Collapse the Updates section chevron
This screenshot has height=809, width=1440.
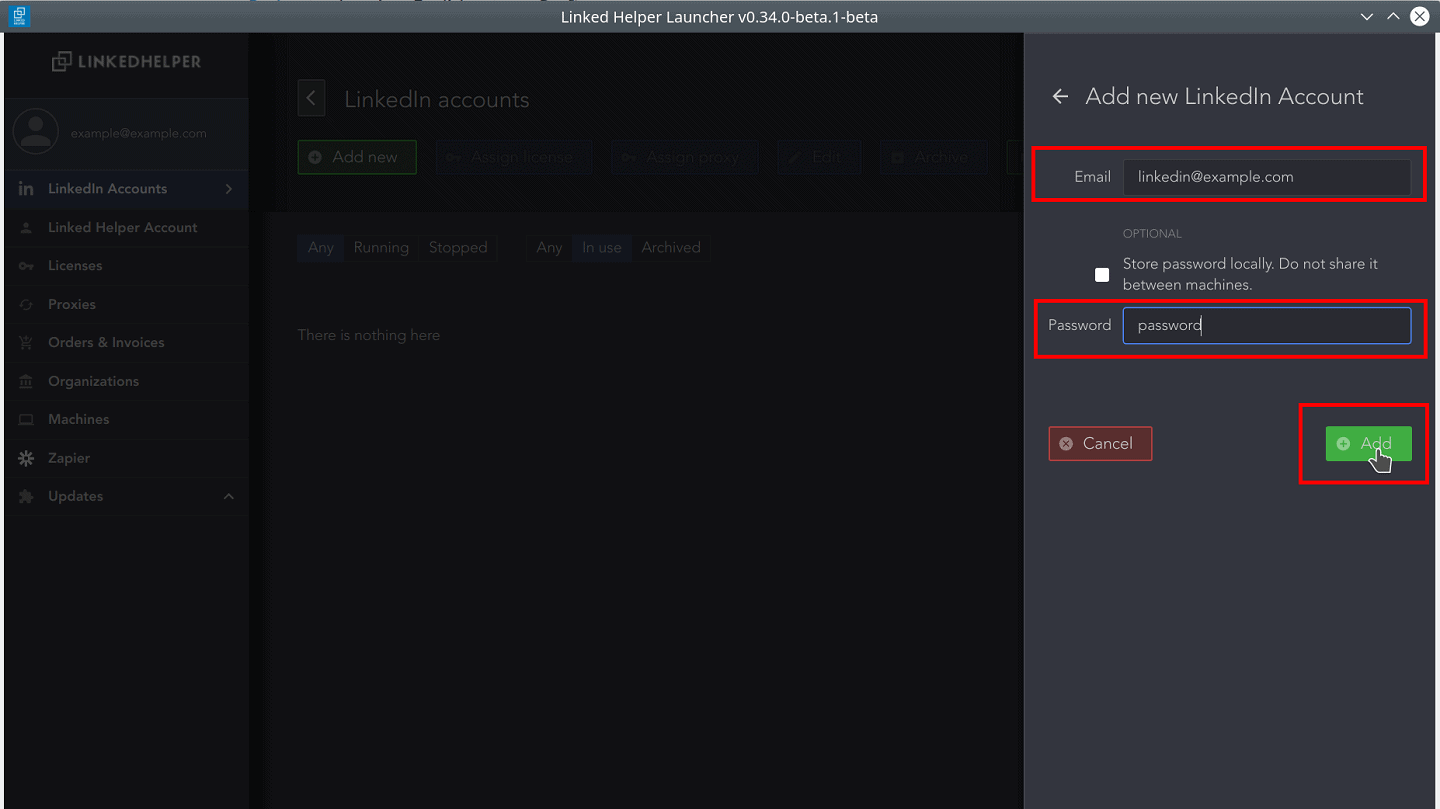[x=229, y=497]
